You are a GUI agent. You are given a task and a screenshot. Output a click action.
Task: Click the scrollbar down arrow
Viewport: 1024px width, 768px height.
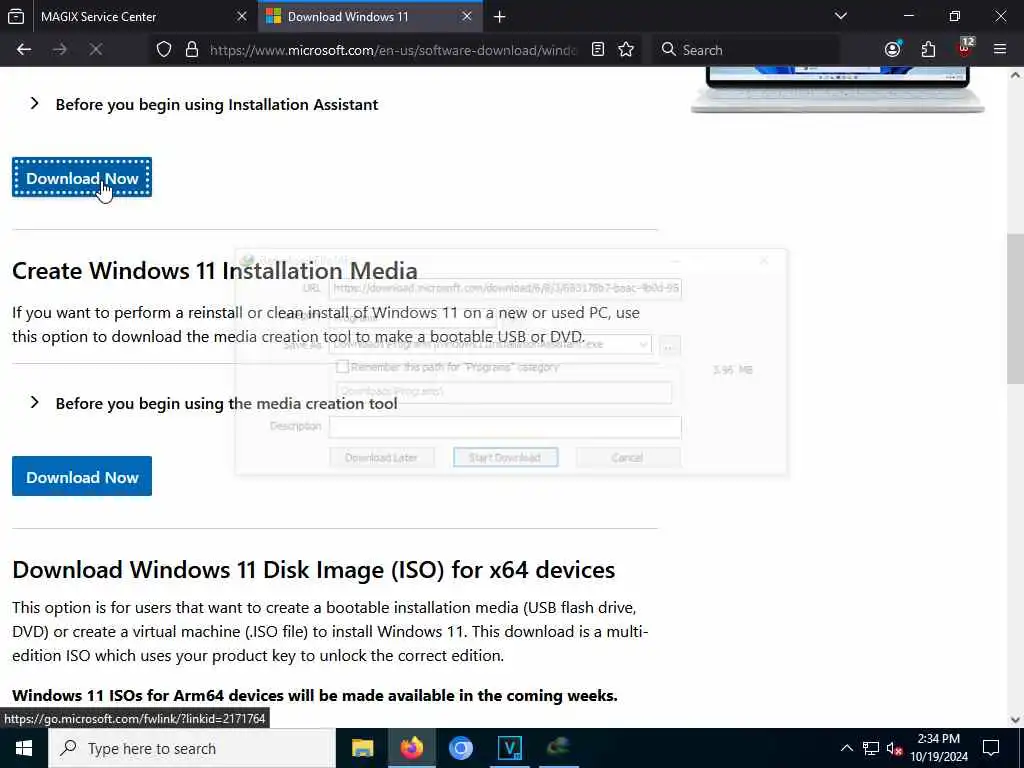click(1015, 720)
